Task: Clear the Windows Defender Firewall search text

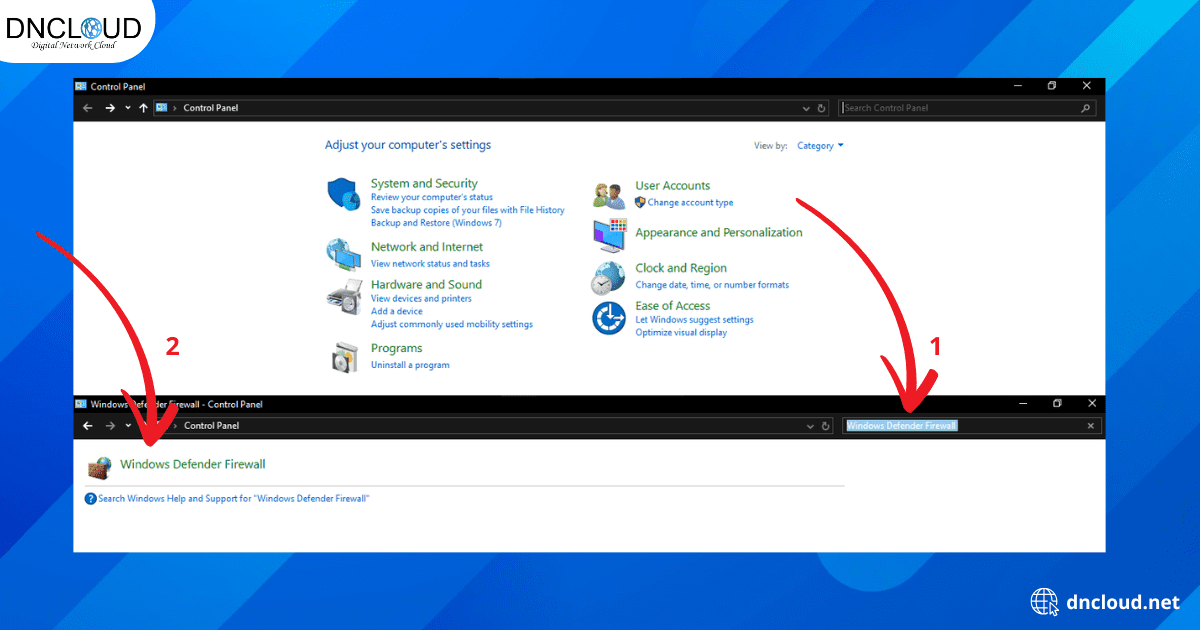Action: pyautogui.click(x=1091, y=426)
